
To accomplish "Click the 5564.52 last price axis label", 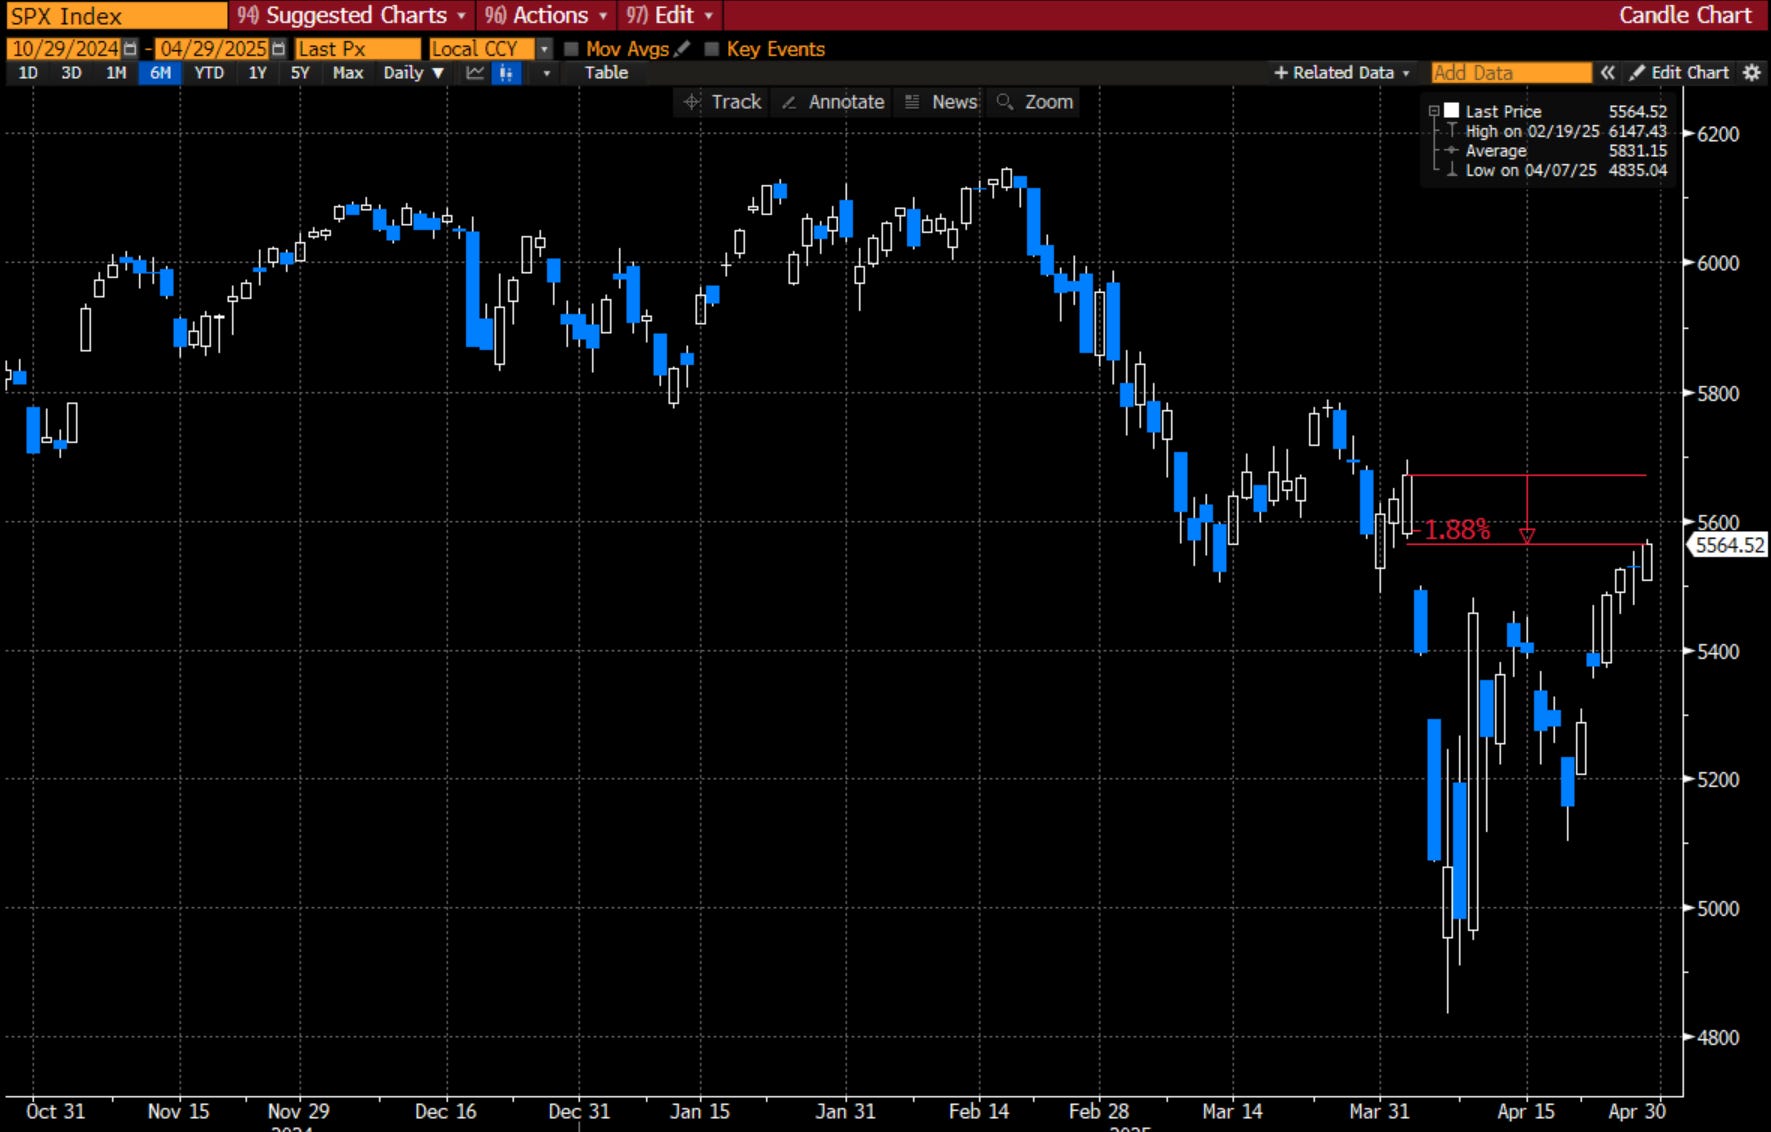I will 1728,545.
